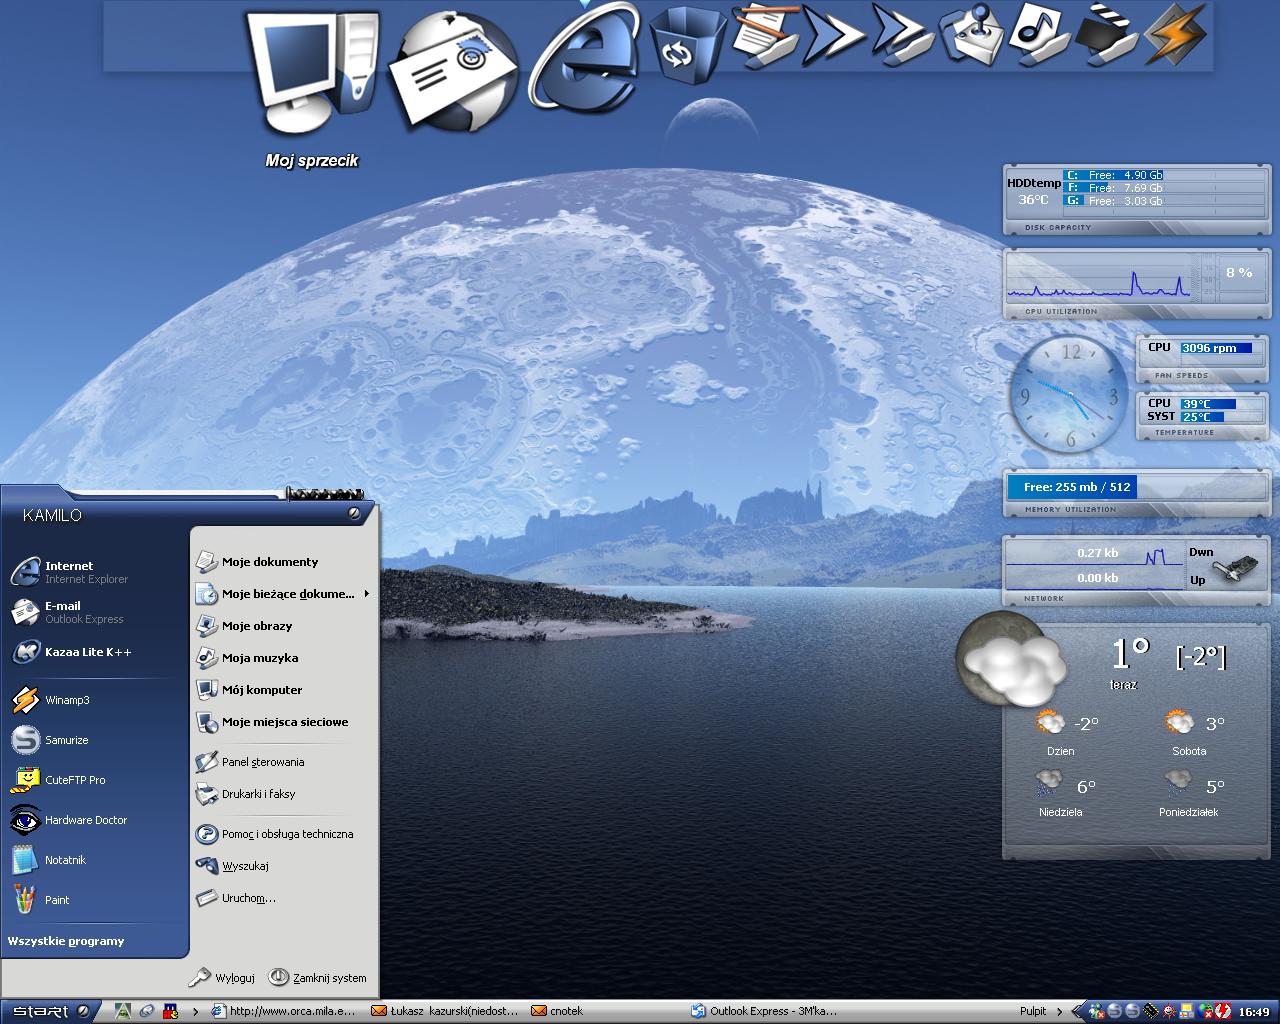This screenshot has height=1024, width=1280.
Task: Click the Dzien forecast weather icon
Action: (x=1049, y=722)
